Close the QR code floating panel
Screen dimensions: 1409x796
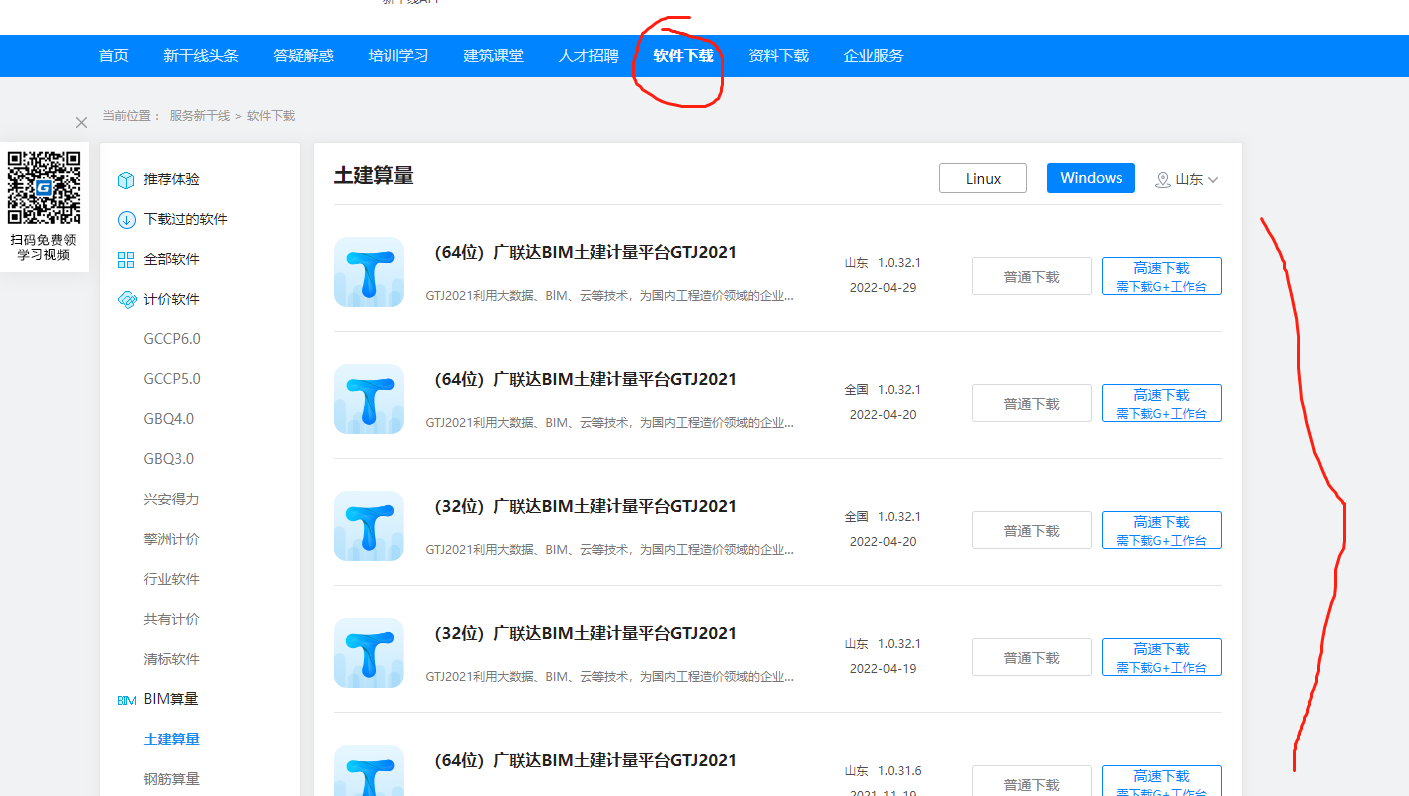(82, 123)
